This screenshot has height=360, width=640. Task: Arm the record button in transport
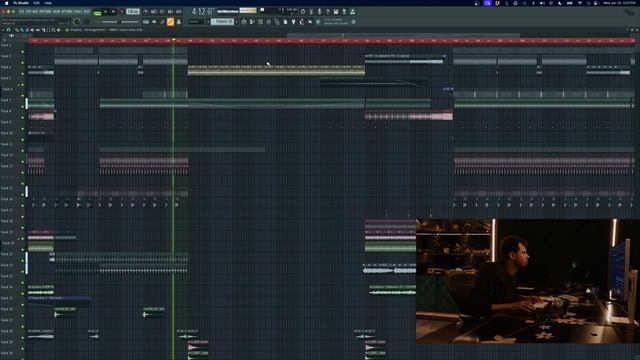[122, 12]
